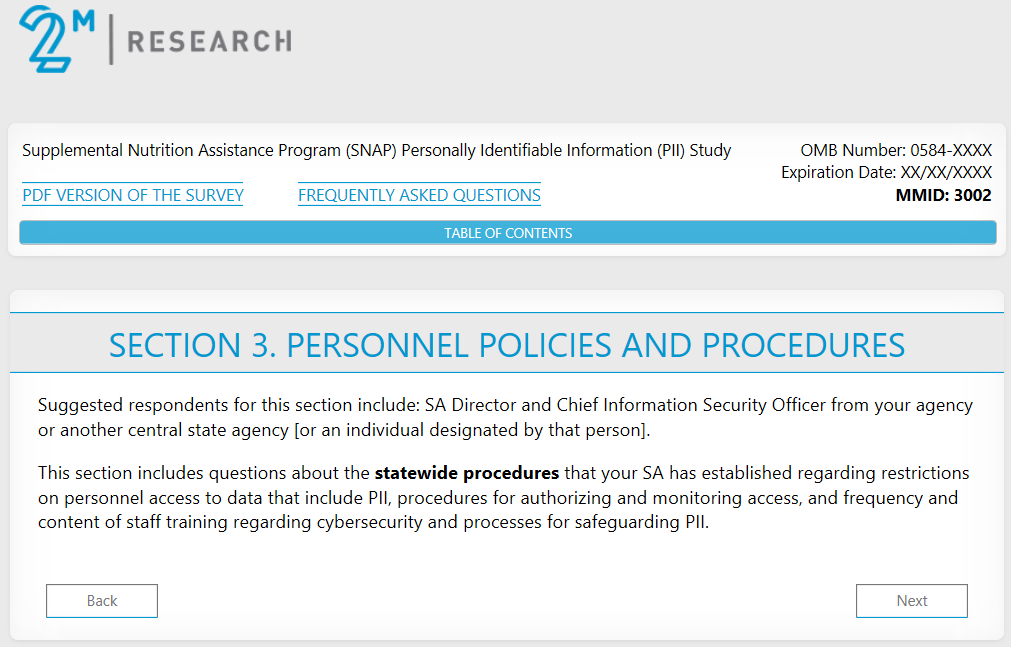Click the bold "statewide procedures" text
Image resolution: width=1011 pixels, height=647 pixels.
point(466,473)
